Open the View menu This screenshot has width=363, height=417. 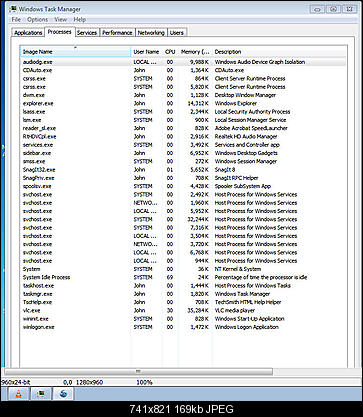tap(61, 20)
